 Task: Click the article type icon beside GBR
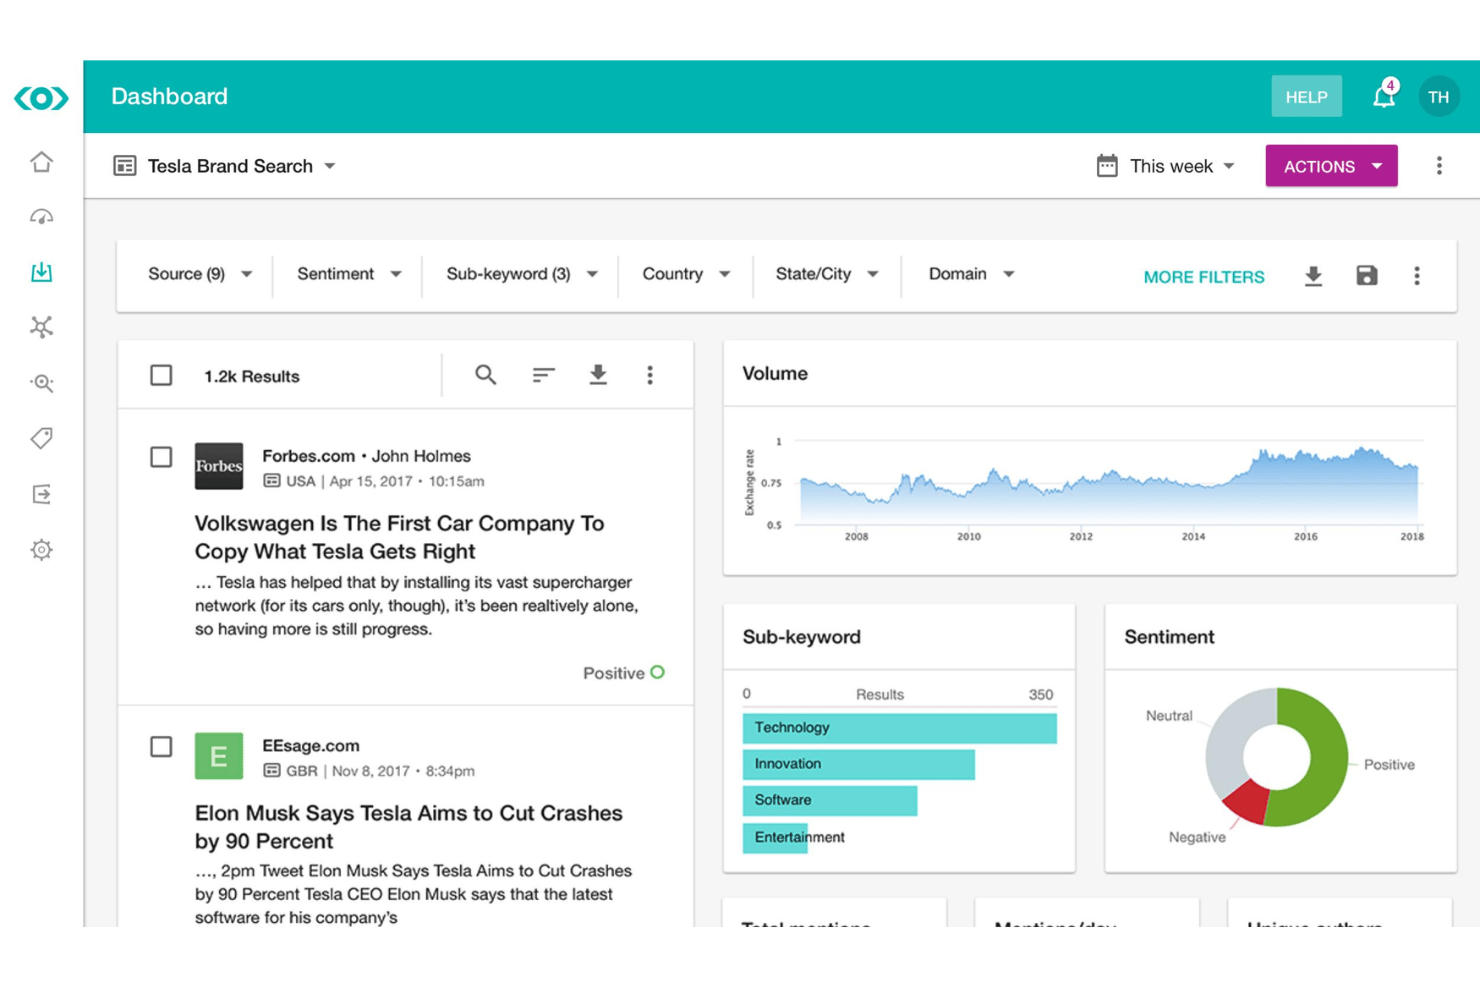click(x=272, y=771)
